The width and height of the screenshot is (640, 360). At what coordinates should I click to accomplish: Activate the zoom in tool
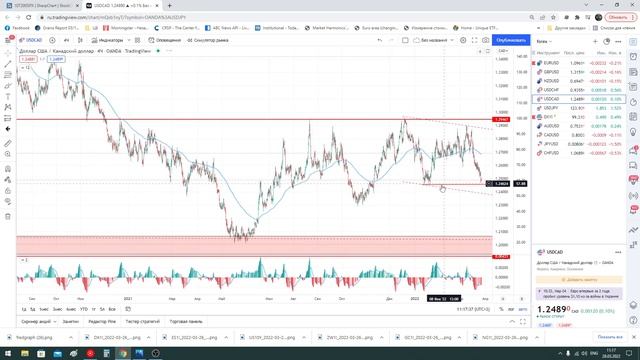click(x=8, y=154)
